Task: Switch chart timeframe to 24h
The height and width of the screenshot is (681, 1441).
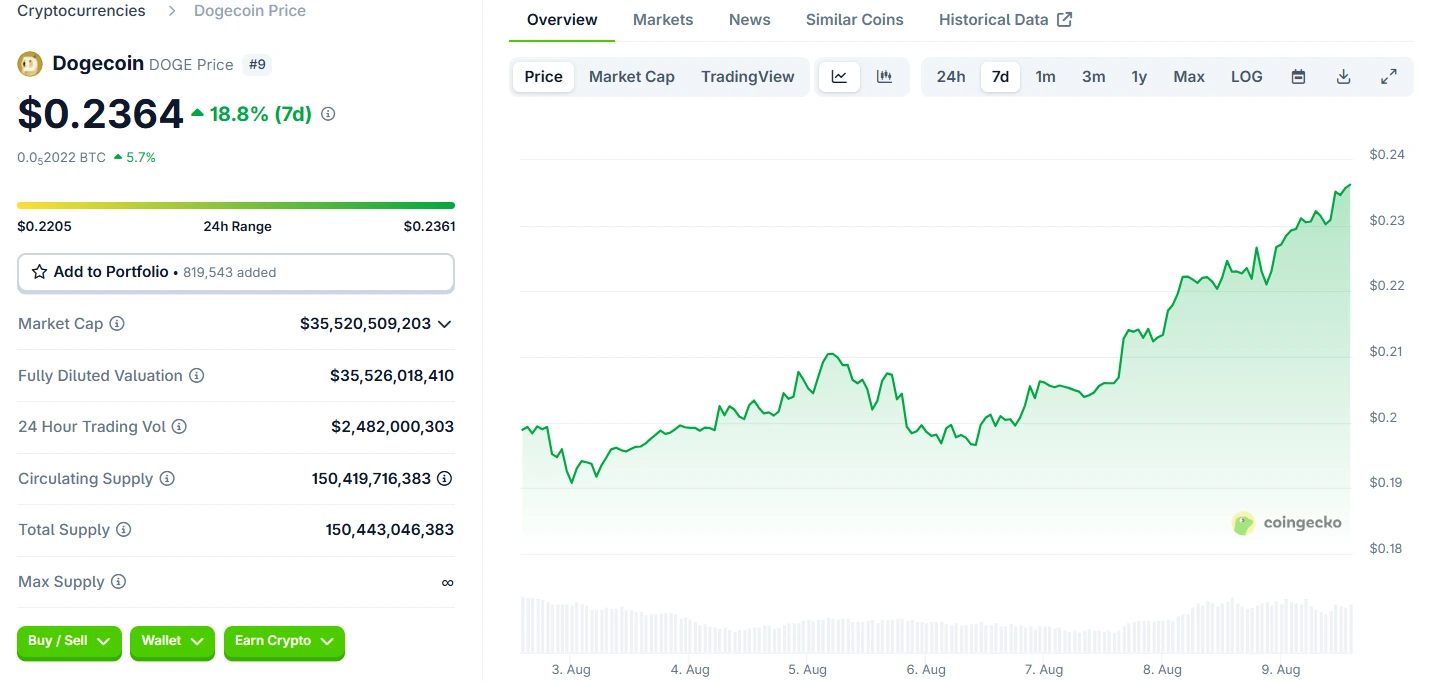Action: pos(950,76)
